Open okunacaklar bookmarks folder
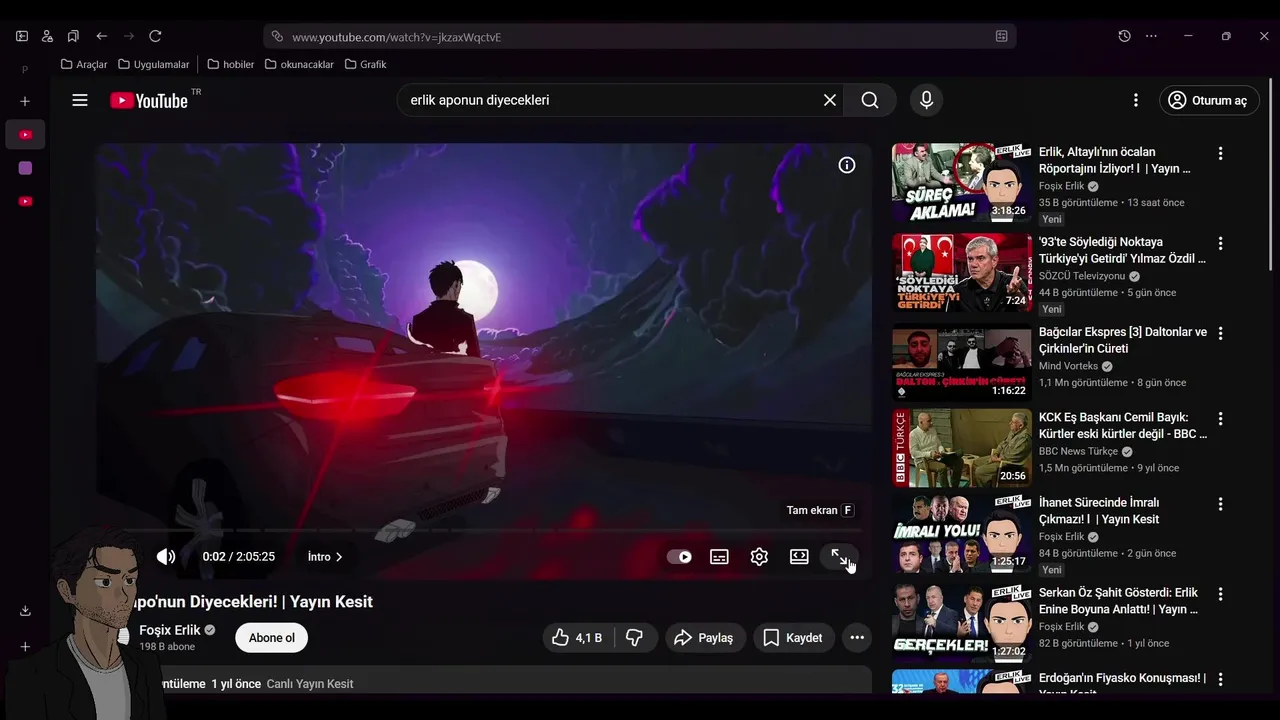The height and width of the screenshot is (720, 1280). click(299, 64)
